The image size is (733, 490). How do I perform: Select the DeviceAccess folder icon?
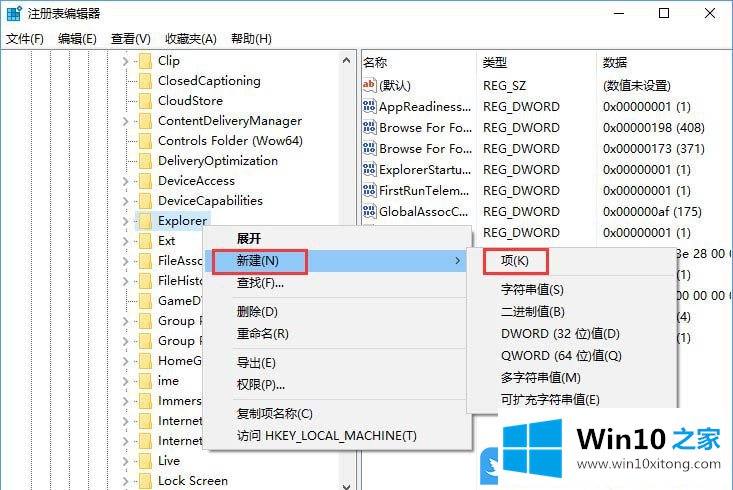(x=144, y=181)
